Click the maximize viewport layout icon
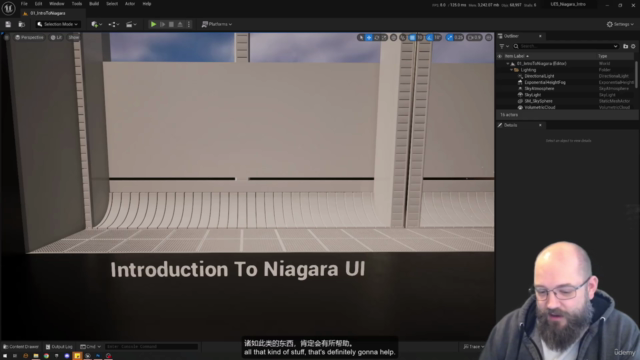The height and width of the screenshot is (360, 640). coord(489,38)
